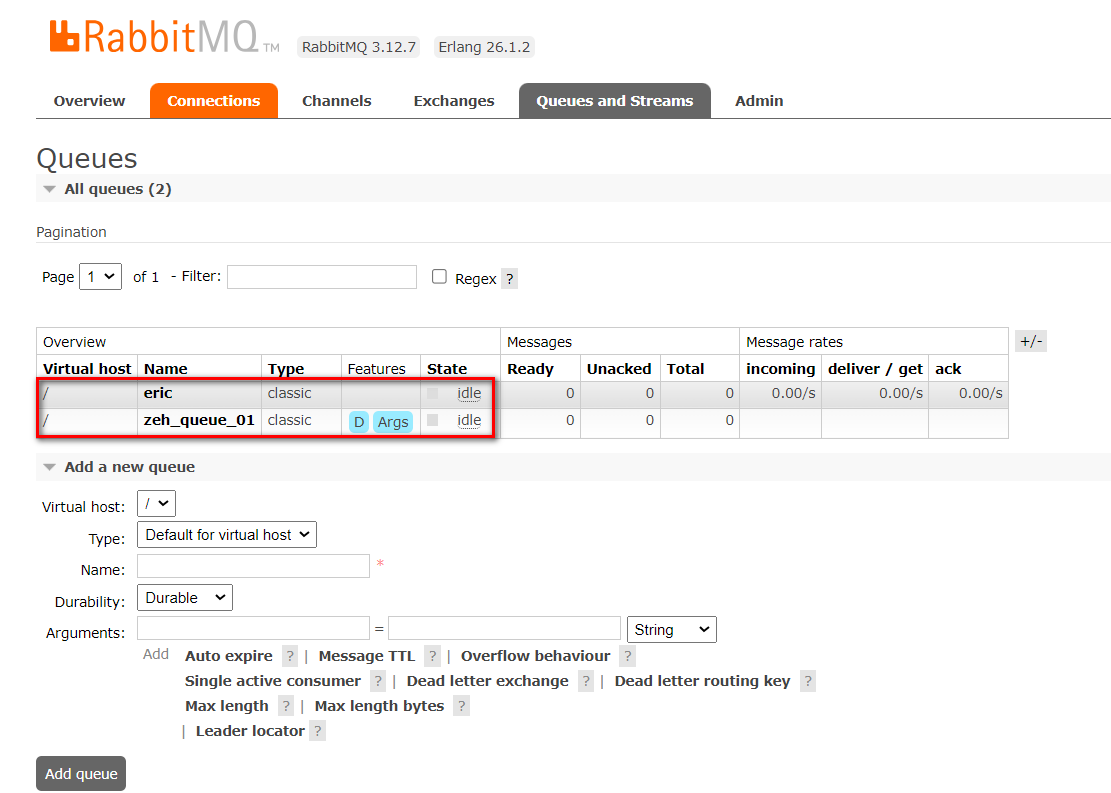Image resolution: width=1111 pixels, height=793 pixels.
Task: Enable the Regex filter checkbox
Action: pos(439,277)
